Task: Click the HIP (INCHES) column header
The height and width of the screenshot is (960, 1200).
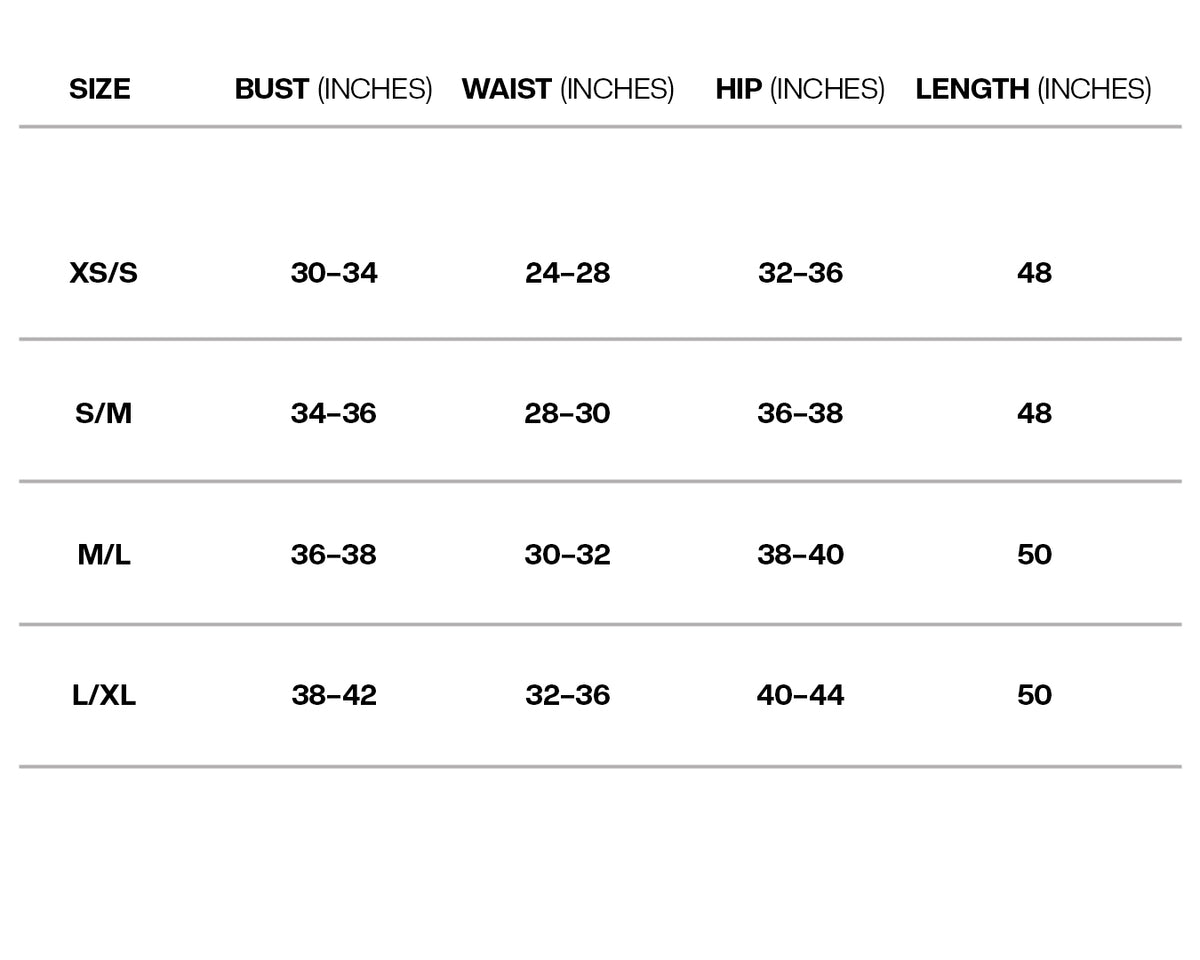Action: click(x=800, y=89)
